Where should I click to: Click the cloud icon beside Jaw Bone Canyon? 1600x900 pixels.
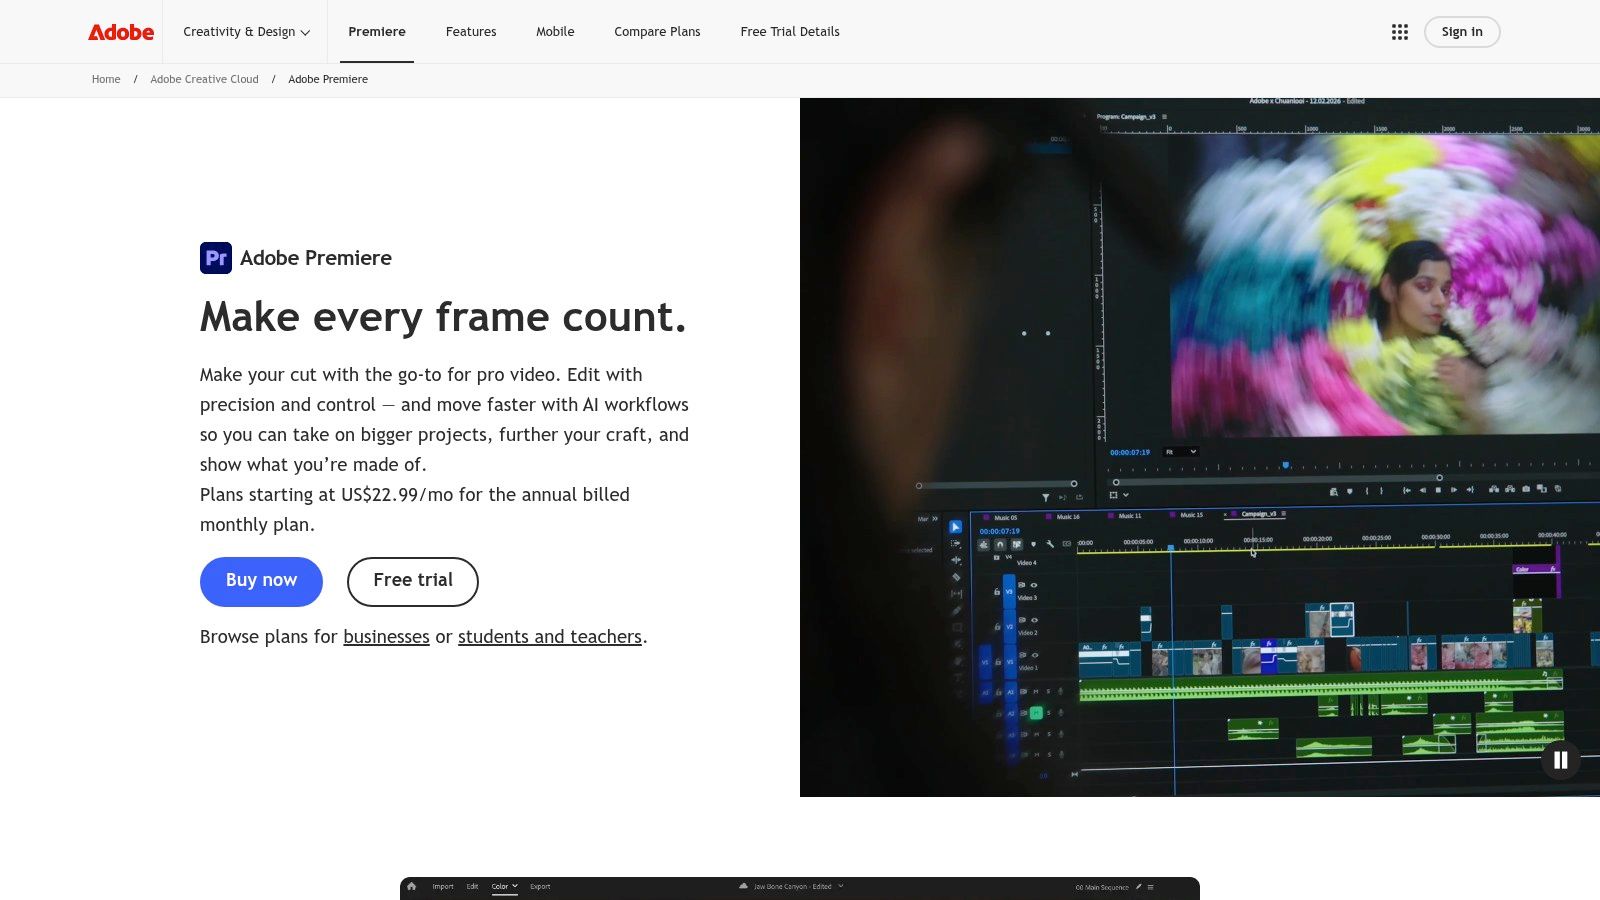[743, 886]
